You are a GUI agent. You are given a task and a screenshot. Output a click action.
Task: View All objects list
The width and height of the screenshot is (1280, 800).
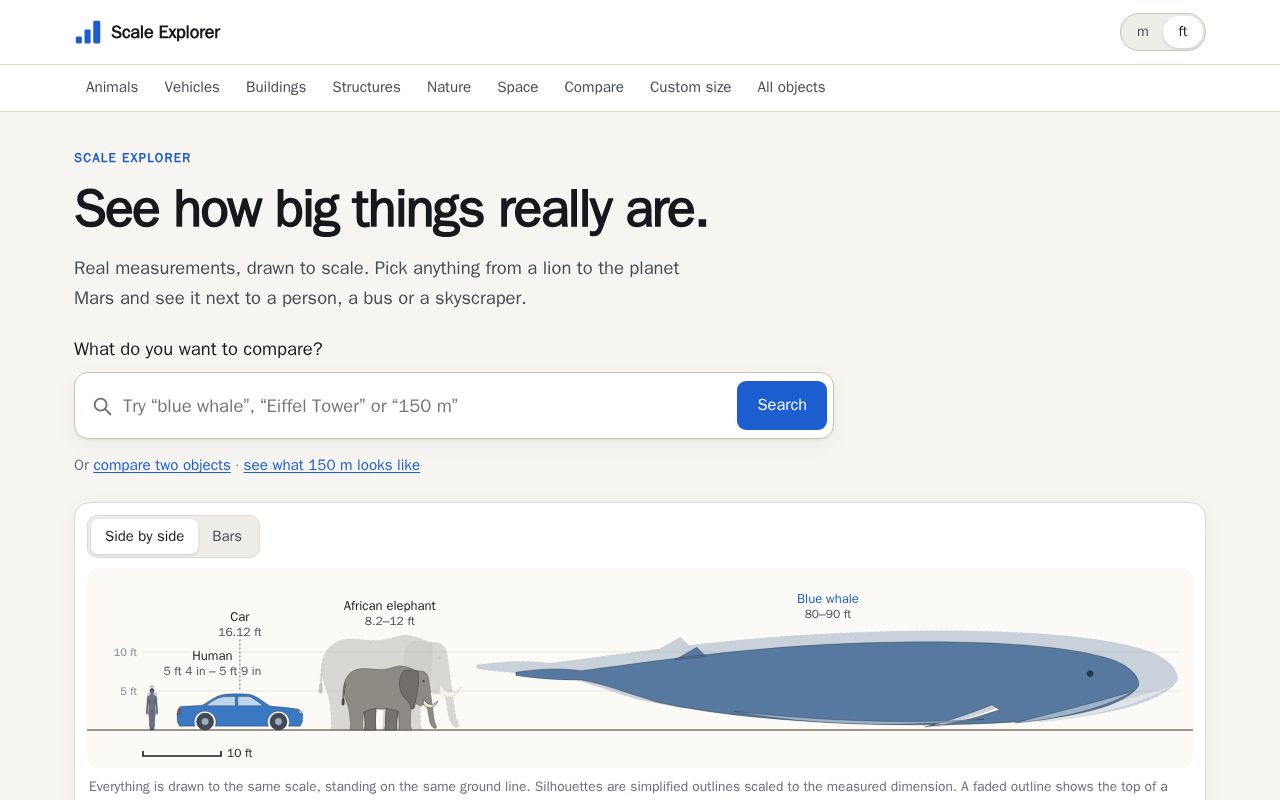791,87
